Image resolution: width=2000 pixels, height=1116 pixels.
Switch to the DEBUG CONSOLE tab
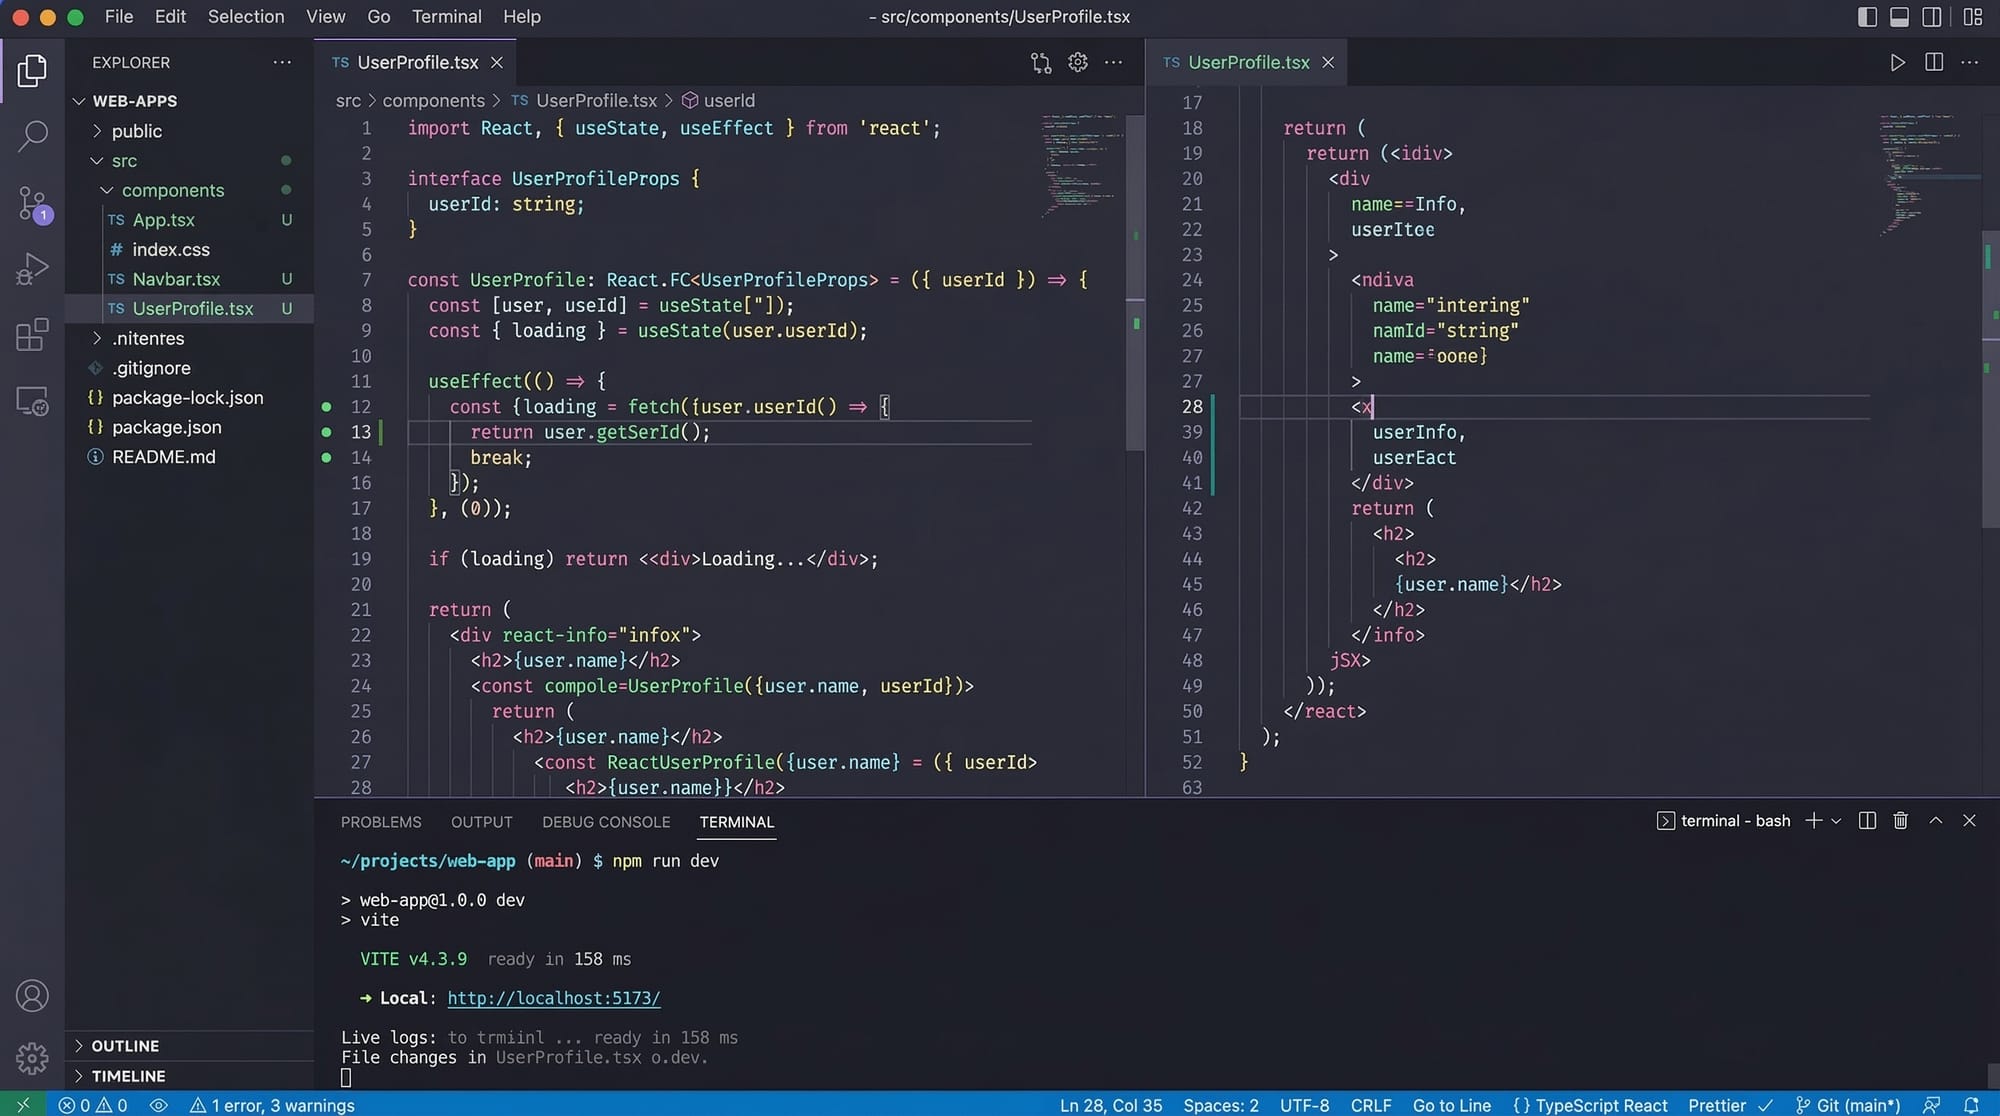pyautogui.click(x=606, y=822)
